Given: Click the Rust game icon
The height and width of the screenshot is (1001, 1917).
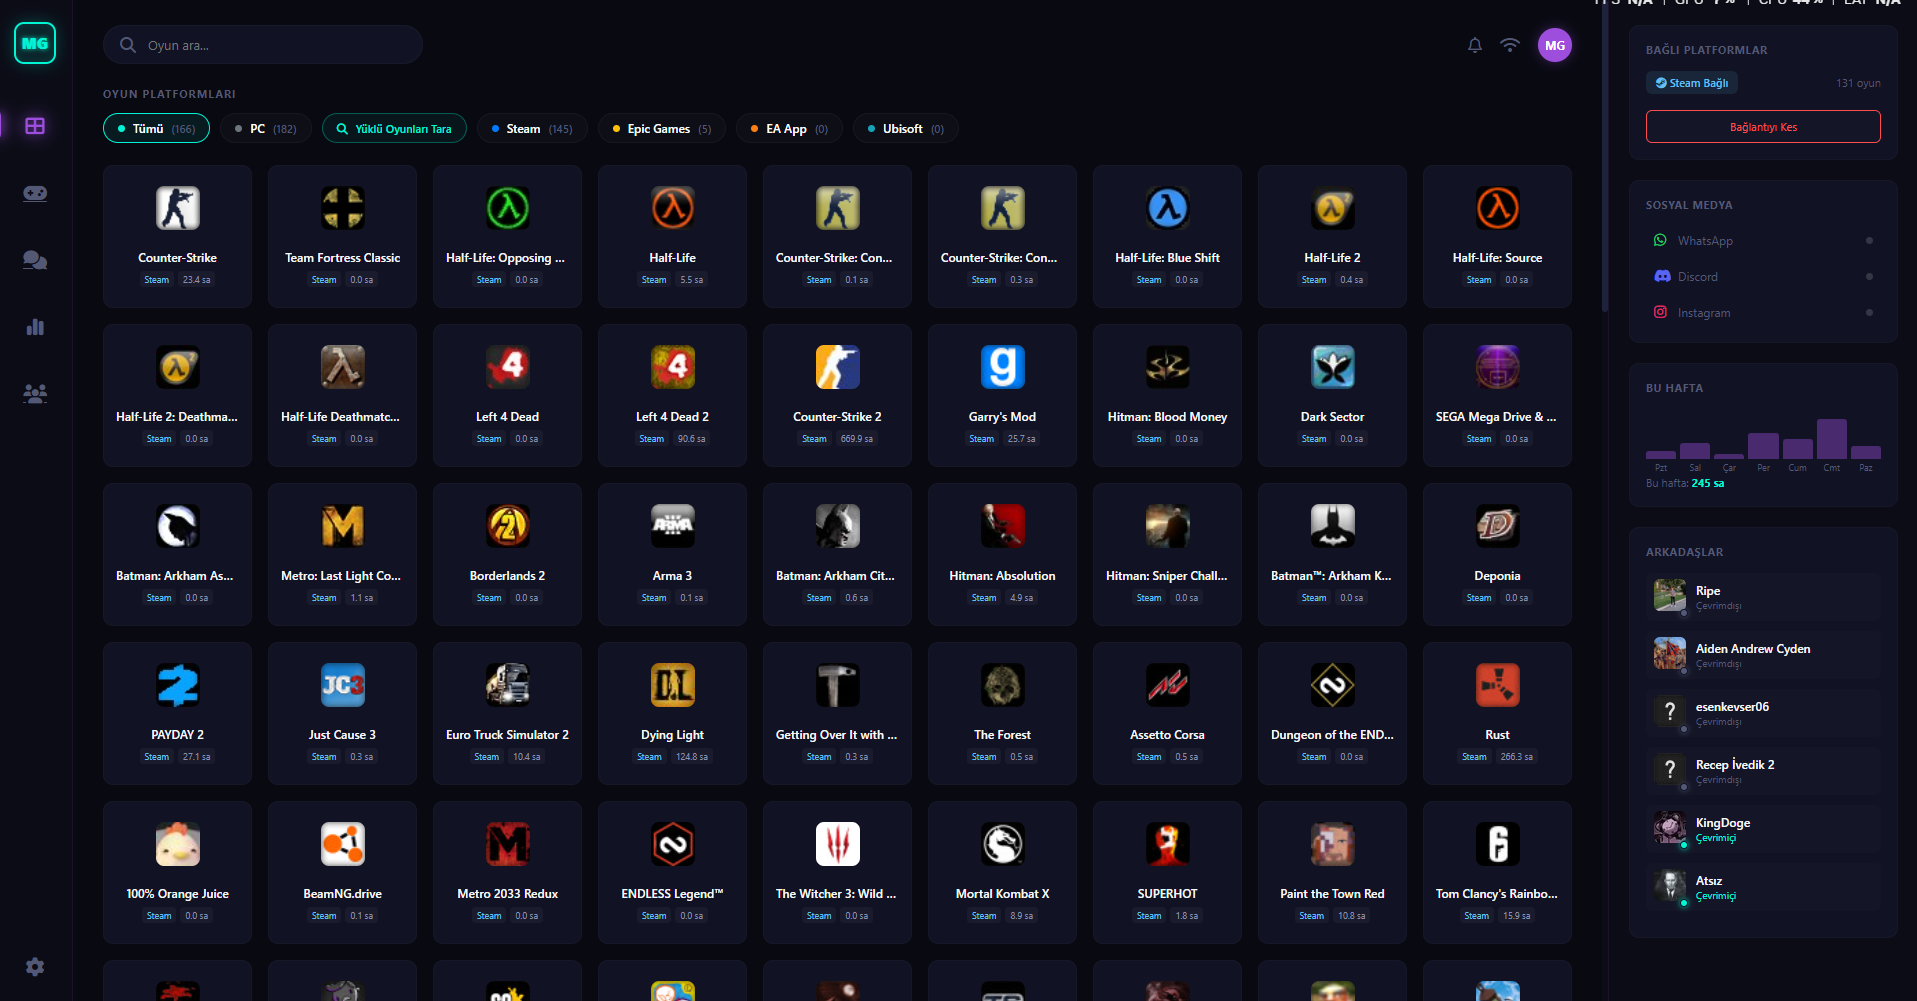Looking at the screenshot, I should point(1498,685).
